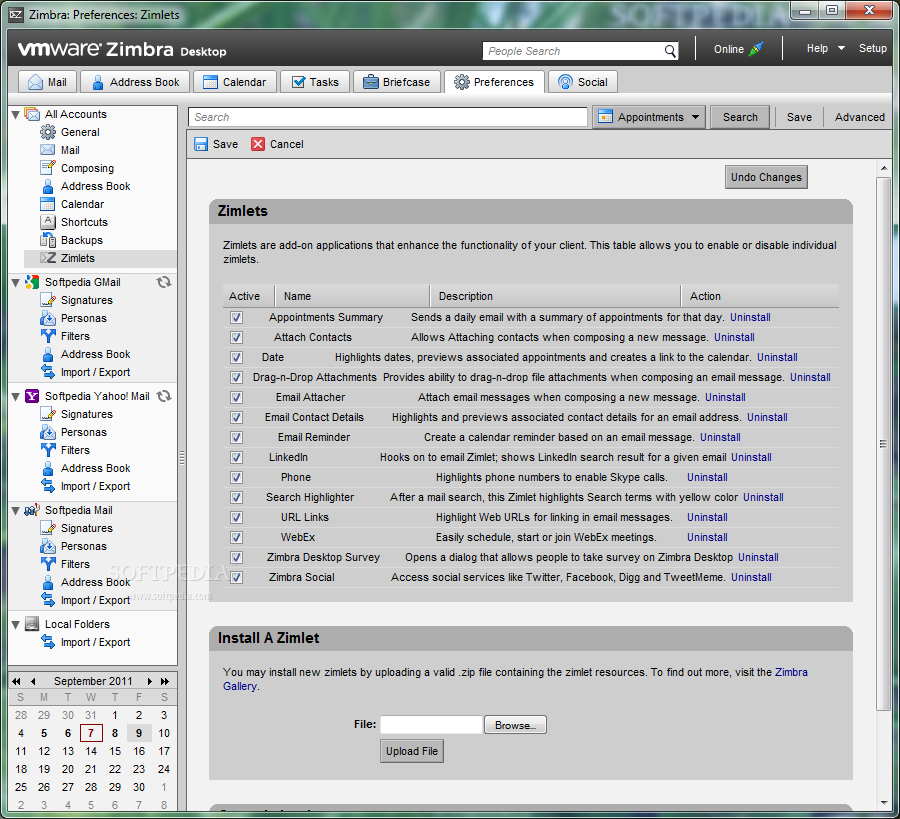This screenshot has width=900, height=819.
Task: Click the General gear icon in sidebar
Action: click(48, 132)
